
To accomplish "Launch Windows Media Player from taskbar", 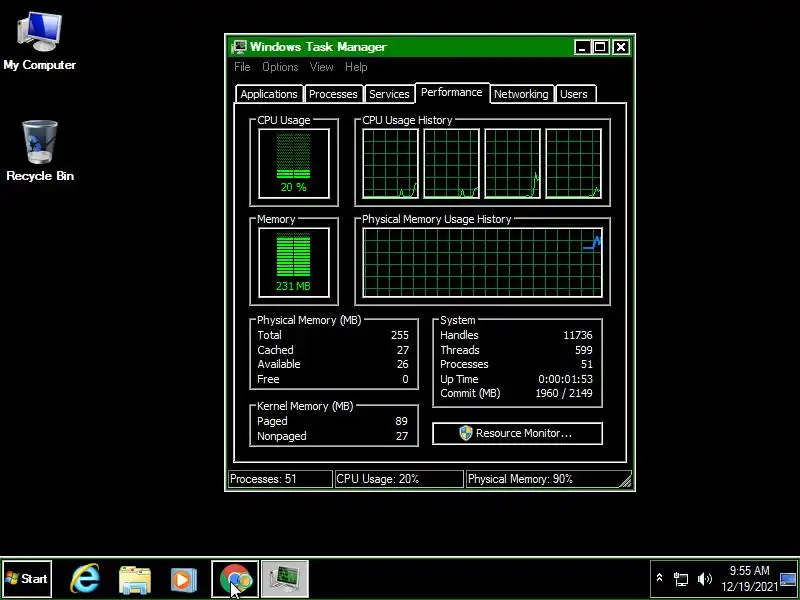I will (184, 579).
